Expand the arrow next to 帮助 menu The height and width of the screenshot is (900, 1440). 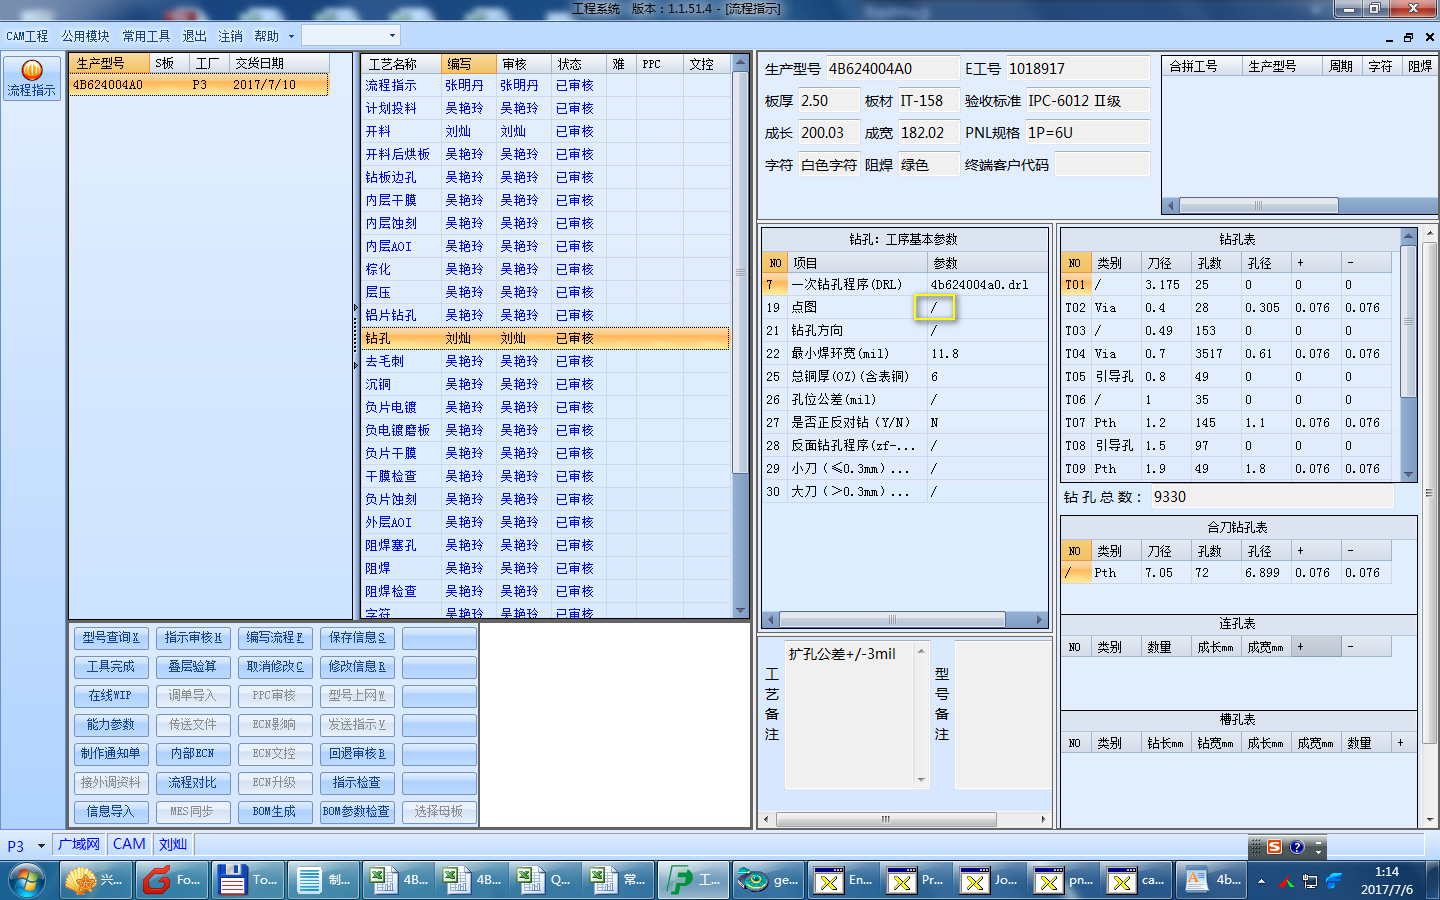(291, 36)
